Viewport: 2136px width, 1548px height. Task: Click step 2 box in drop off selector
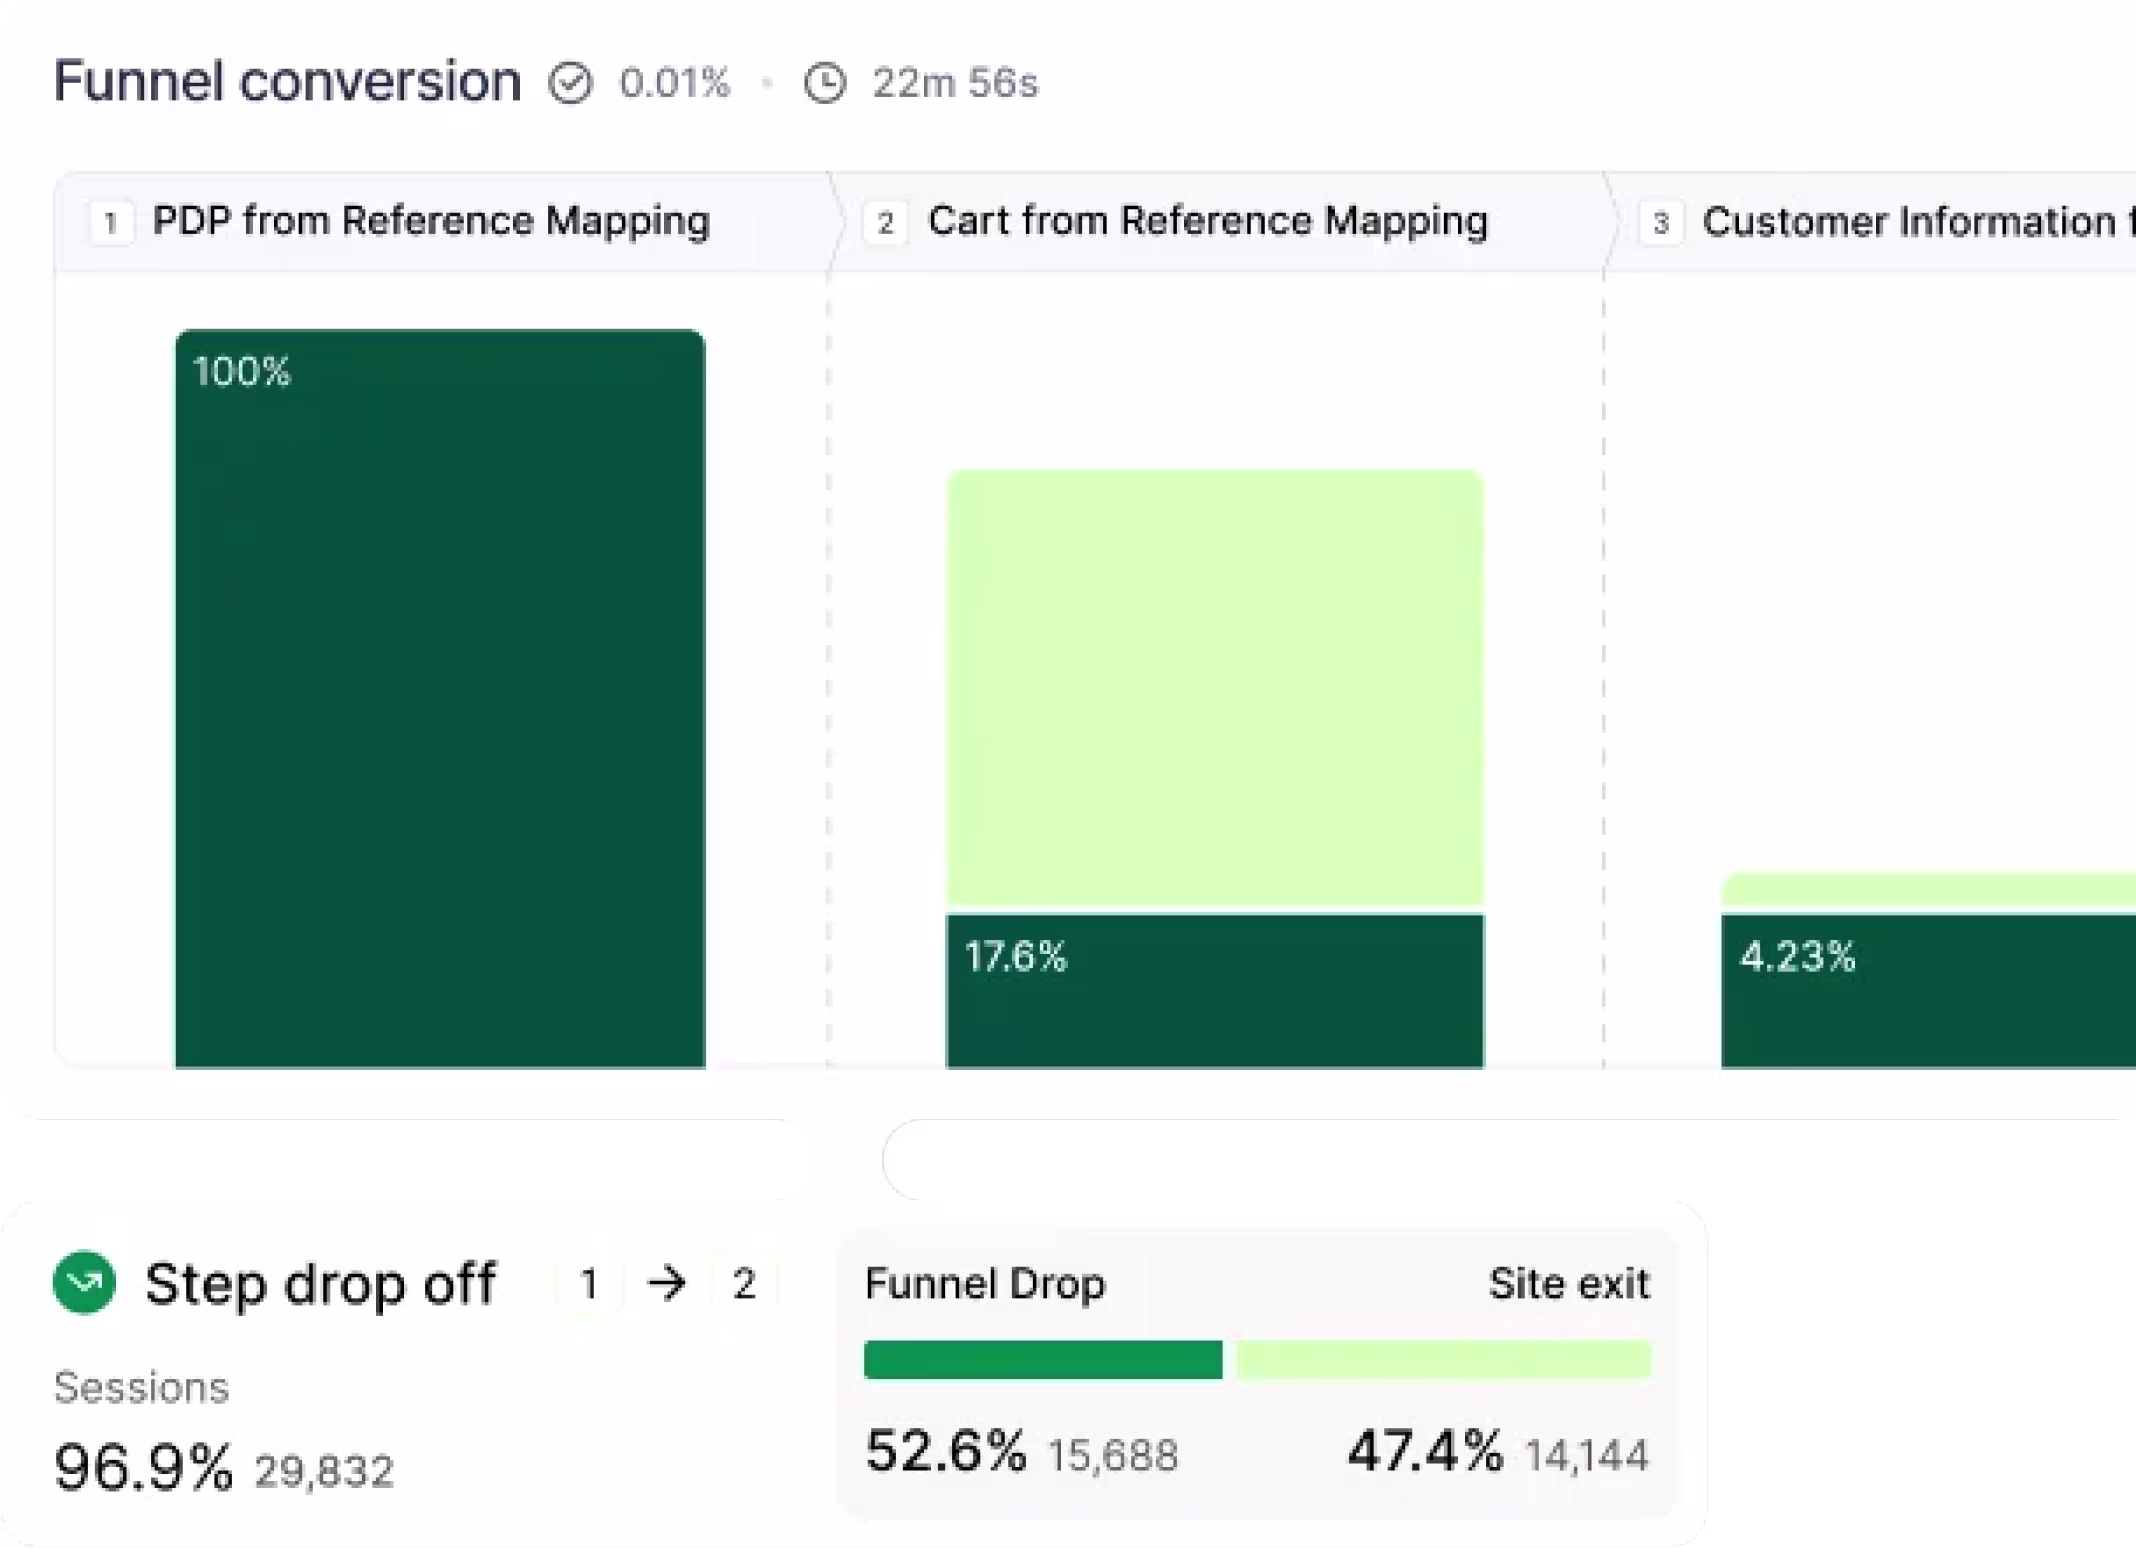[x=743, y=1283]
